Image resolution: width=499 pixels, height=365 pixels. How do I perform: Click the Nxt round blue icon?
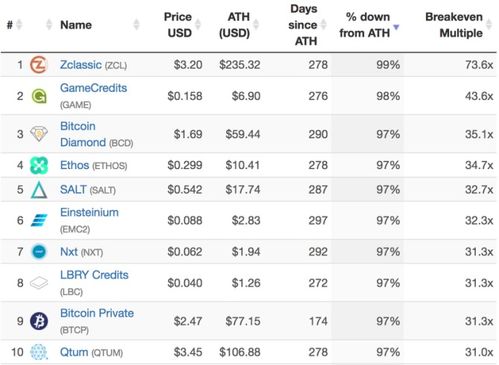[39, 252]
